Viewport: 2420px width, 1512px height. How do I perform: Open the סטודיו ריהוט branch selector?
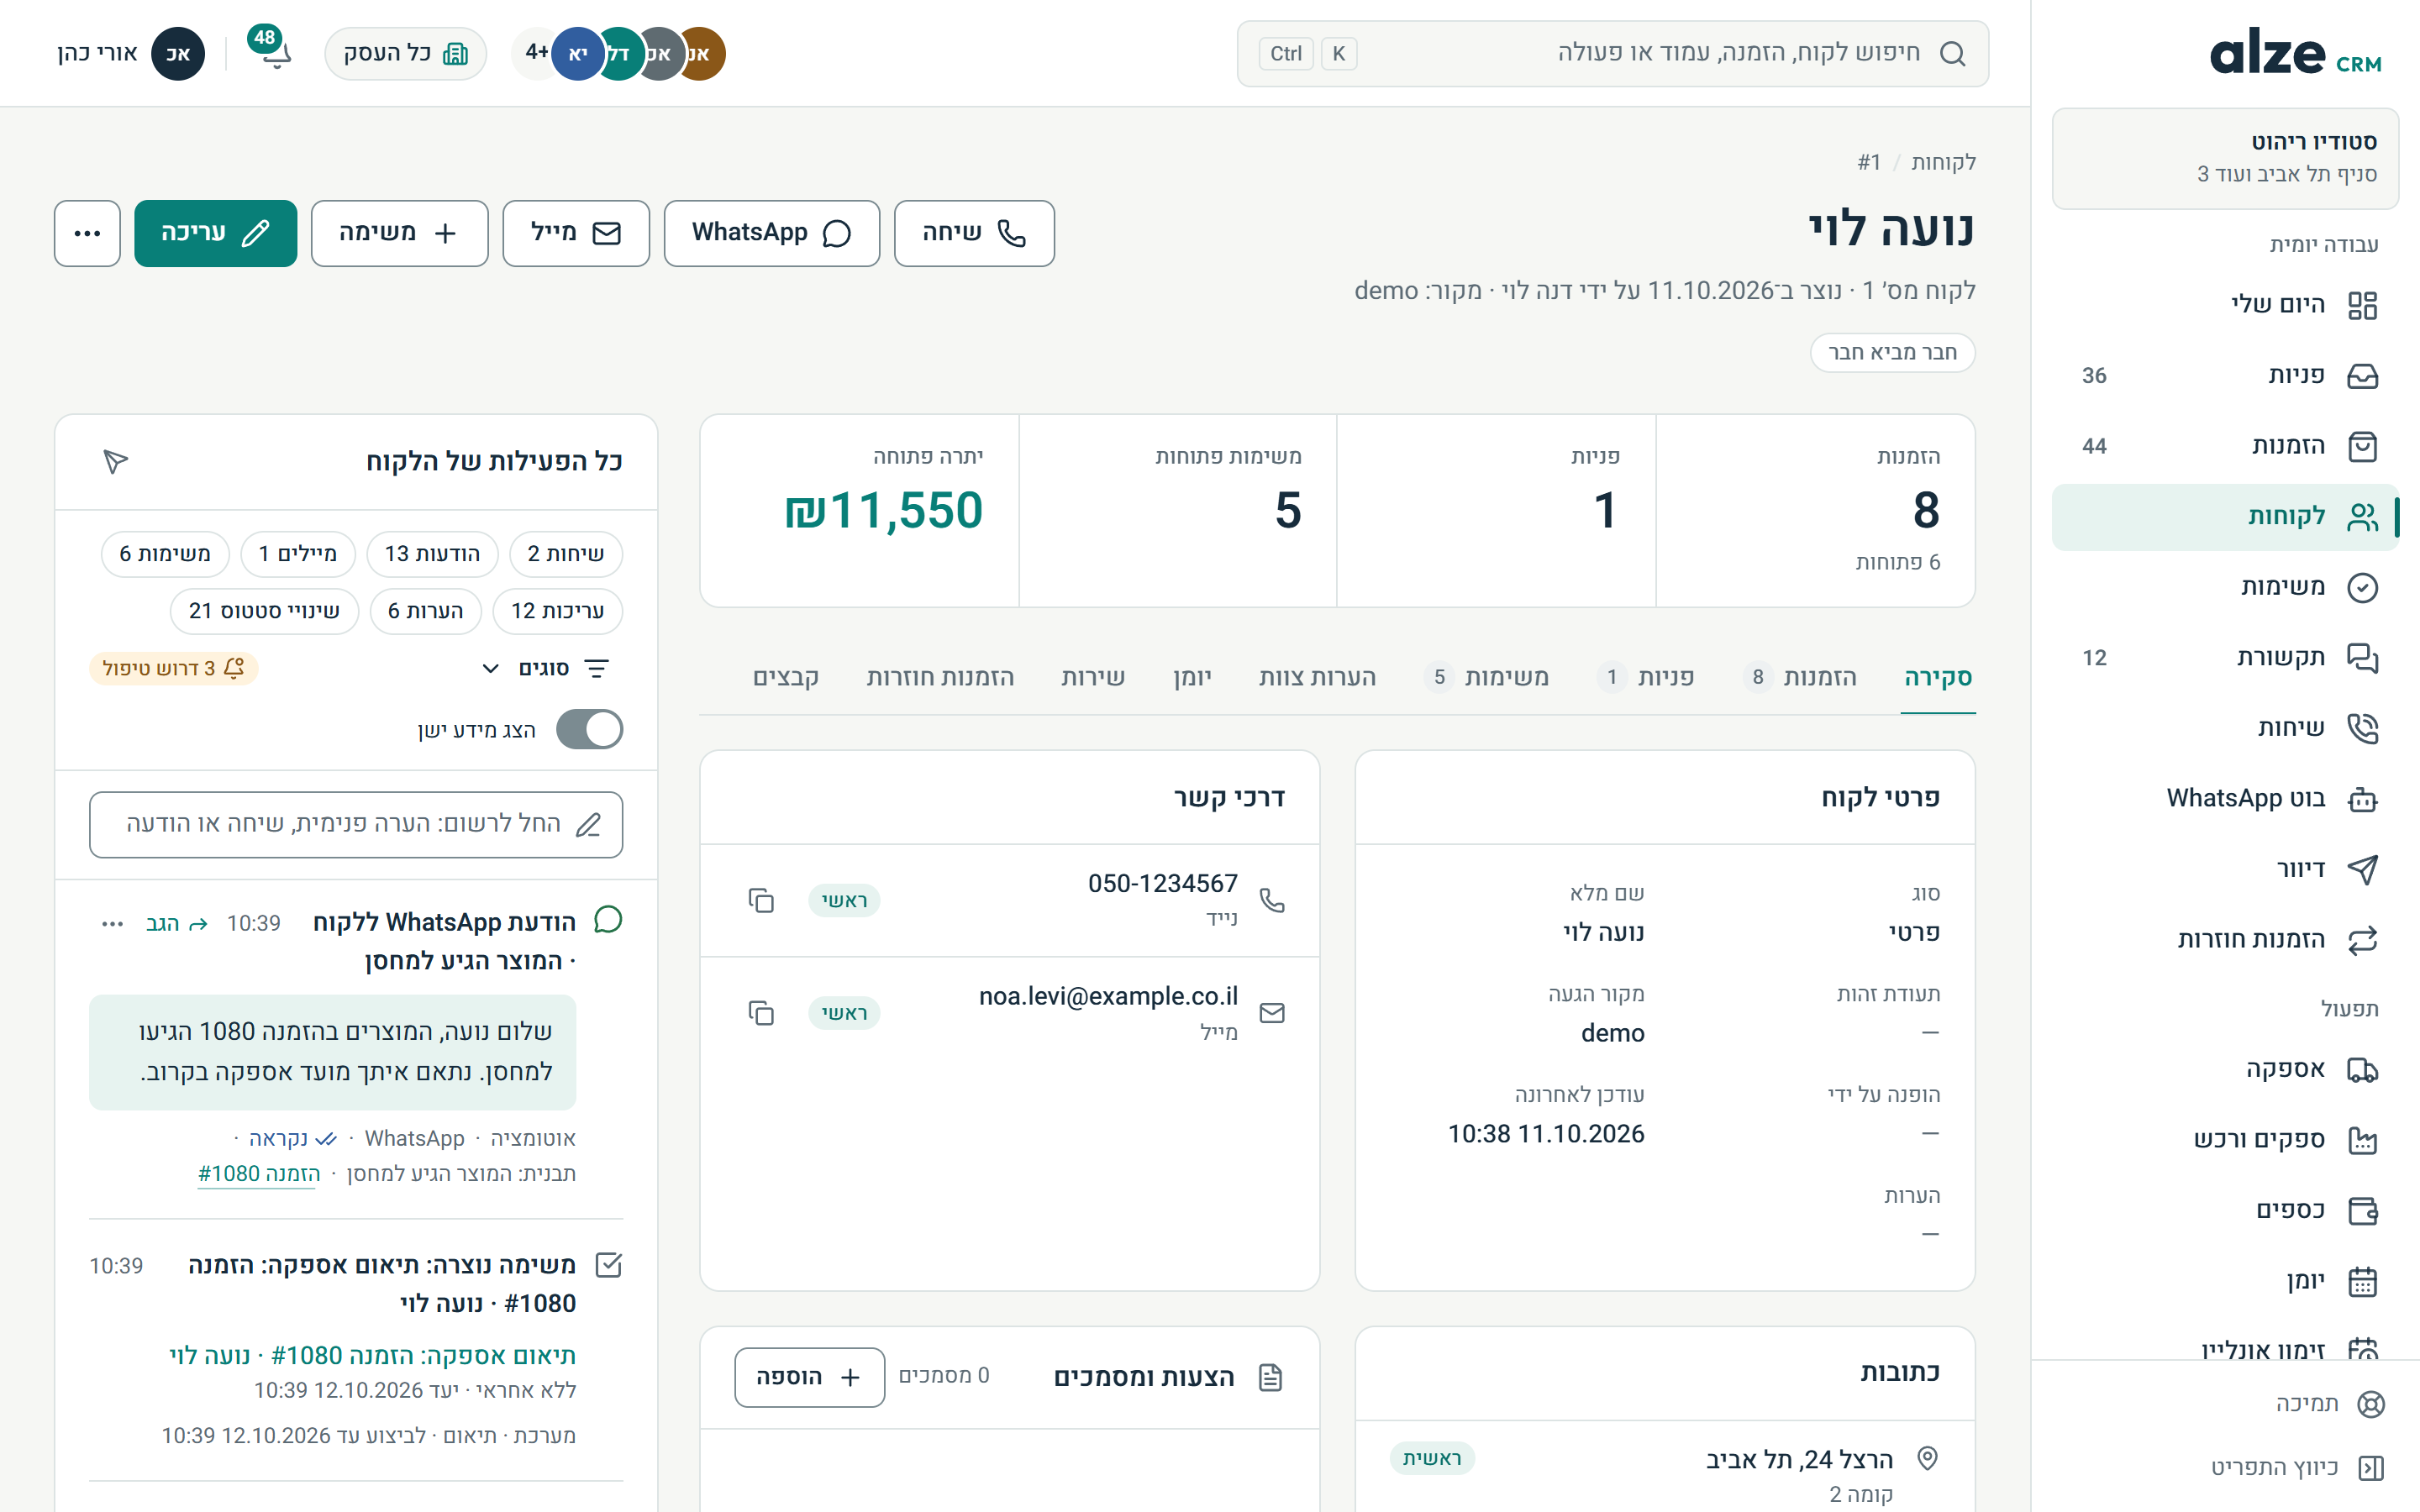(2224, 158)
